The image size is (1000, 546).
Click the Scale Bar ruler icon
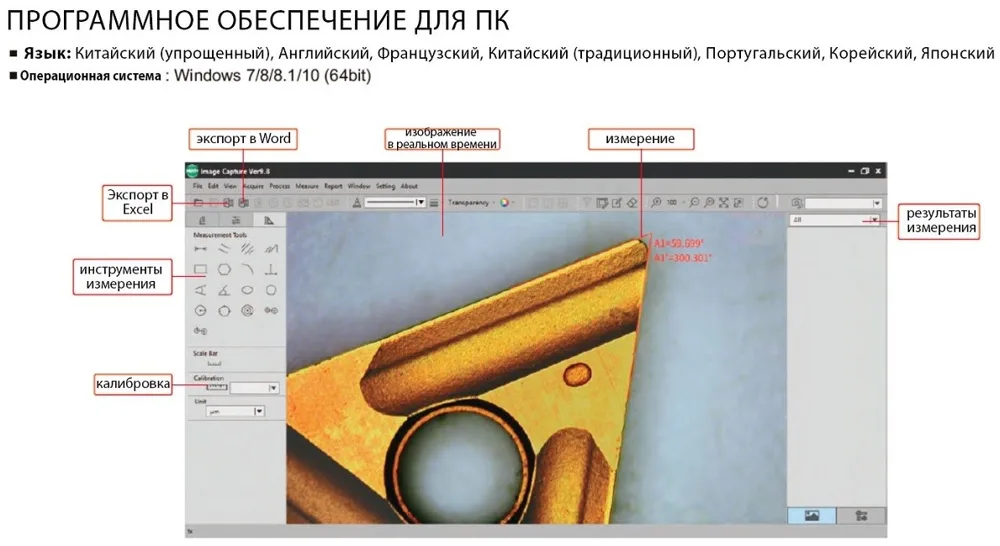pos(215,364)
